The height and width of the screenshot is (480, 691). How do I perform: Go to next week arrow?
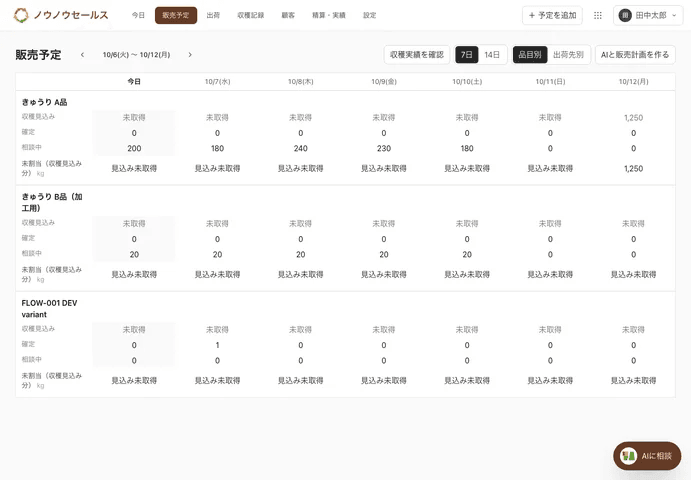click(190, 55)
